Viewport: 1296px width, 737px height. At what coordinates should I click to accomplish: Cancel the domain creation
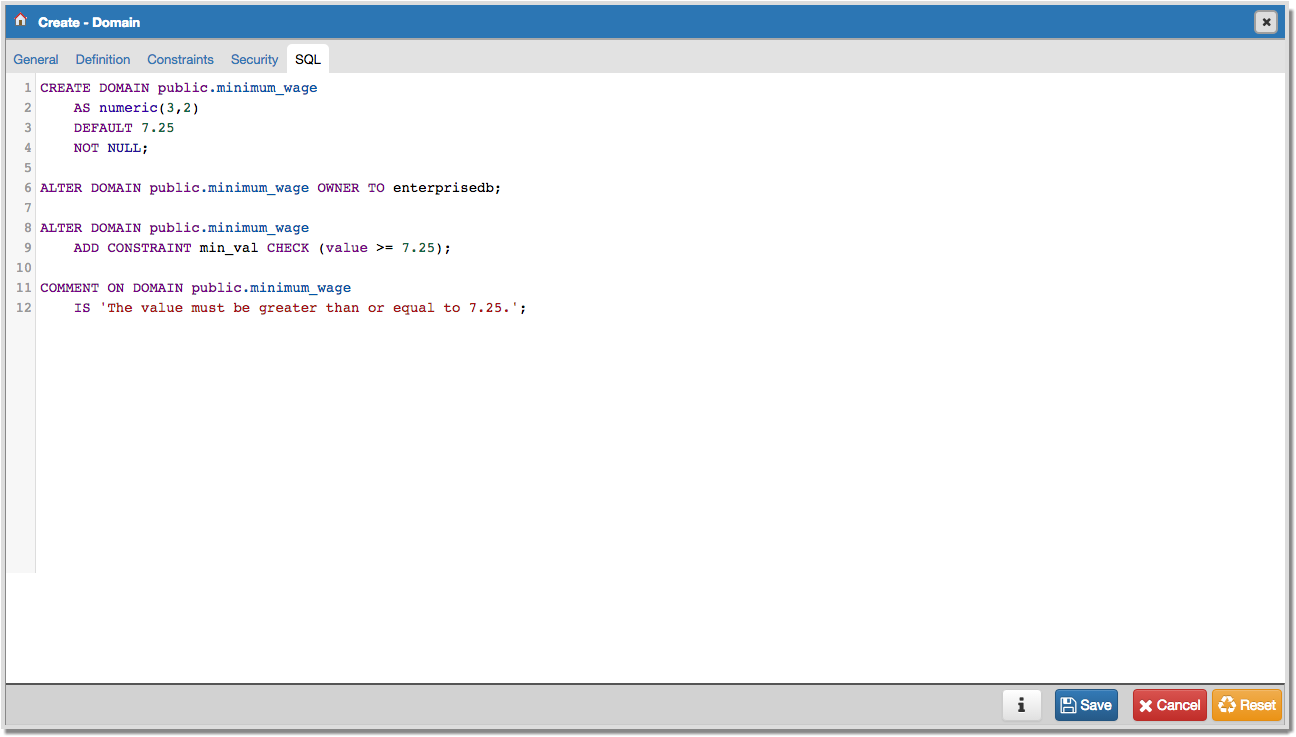tap(1169, 705)
